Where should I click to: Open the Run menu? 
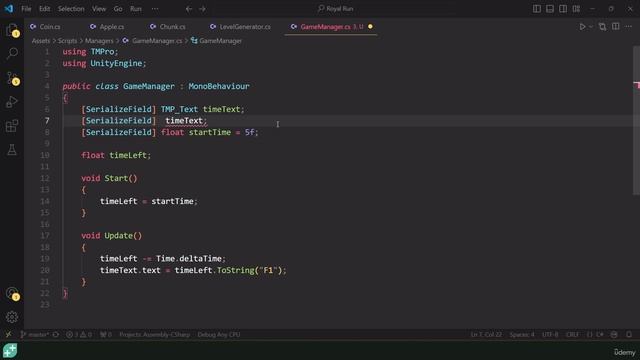(x=136, y=9)
